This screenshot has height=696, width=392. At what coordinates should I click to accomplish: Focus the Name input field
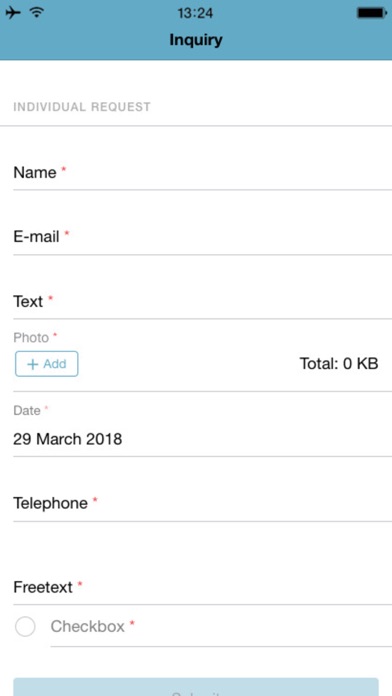tap(202, 173)
